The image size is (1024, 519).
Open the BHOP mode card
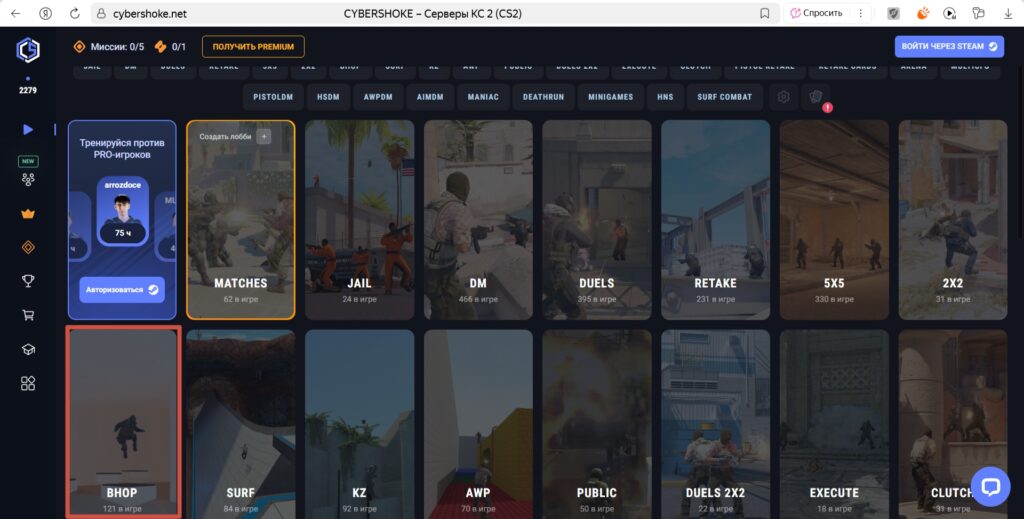click(122, 423)
